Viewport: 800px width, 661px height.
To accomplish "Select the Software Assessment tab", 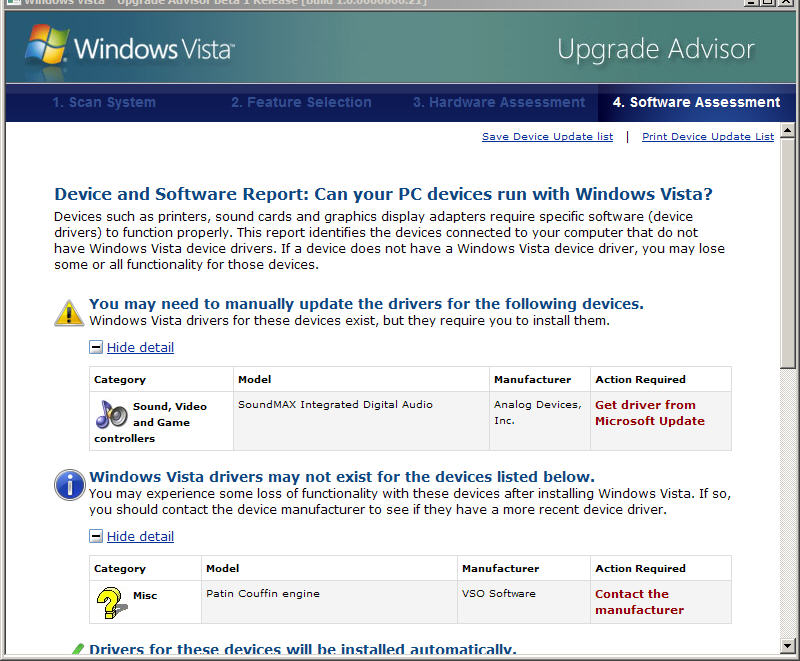I will 696,102.
